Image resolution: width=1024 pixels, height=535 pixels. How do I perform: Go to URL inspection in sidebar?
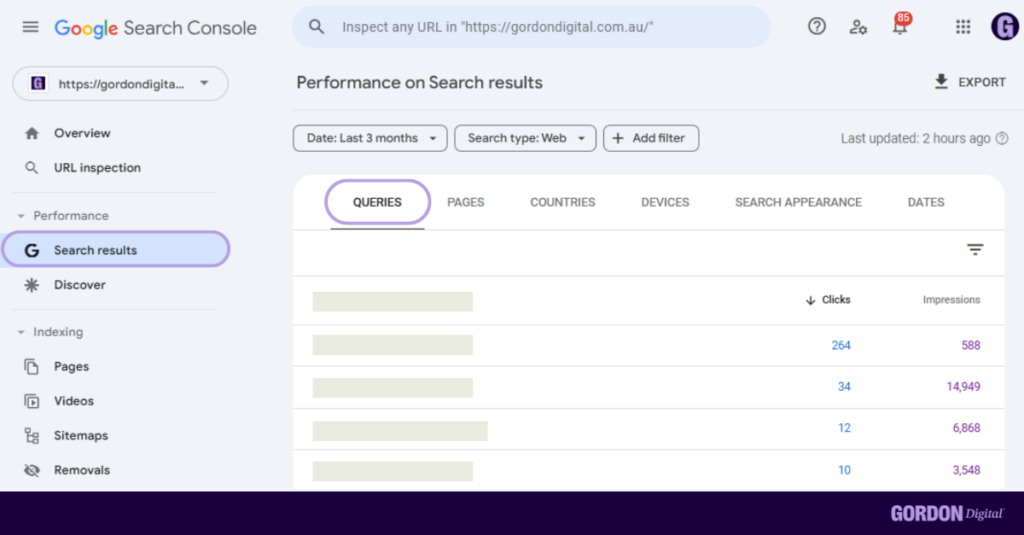point(97,168)
